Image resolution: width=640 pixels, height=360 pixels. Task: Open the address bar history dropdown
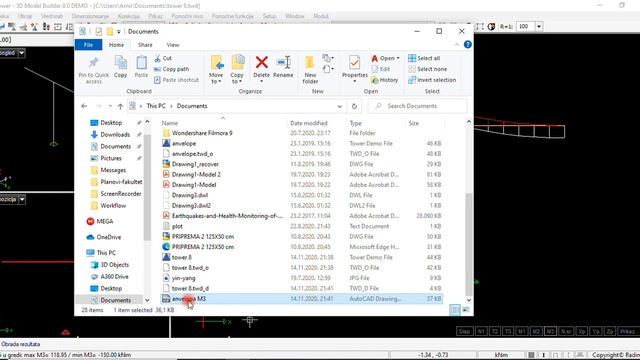tap(340, 106)
